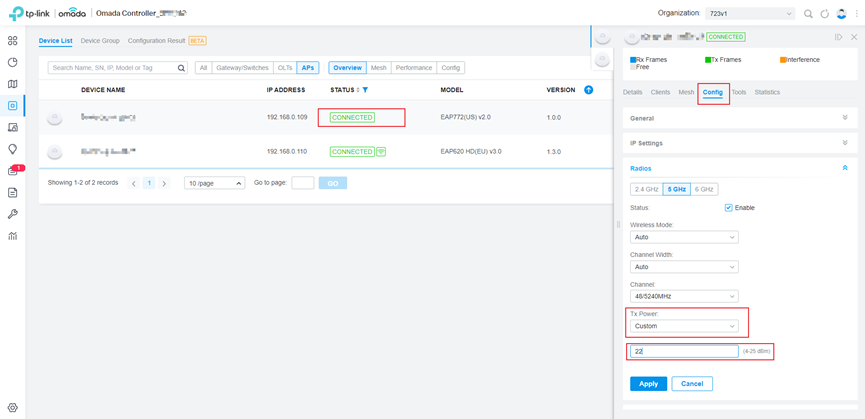Select the 6 GHz radio band
The height and width of the screenshot is (419, 865).
tap(704, 189)
